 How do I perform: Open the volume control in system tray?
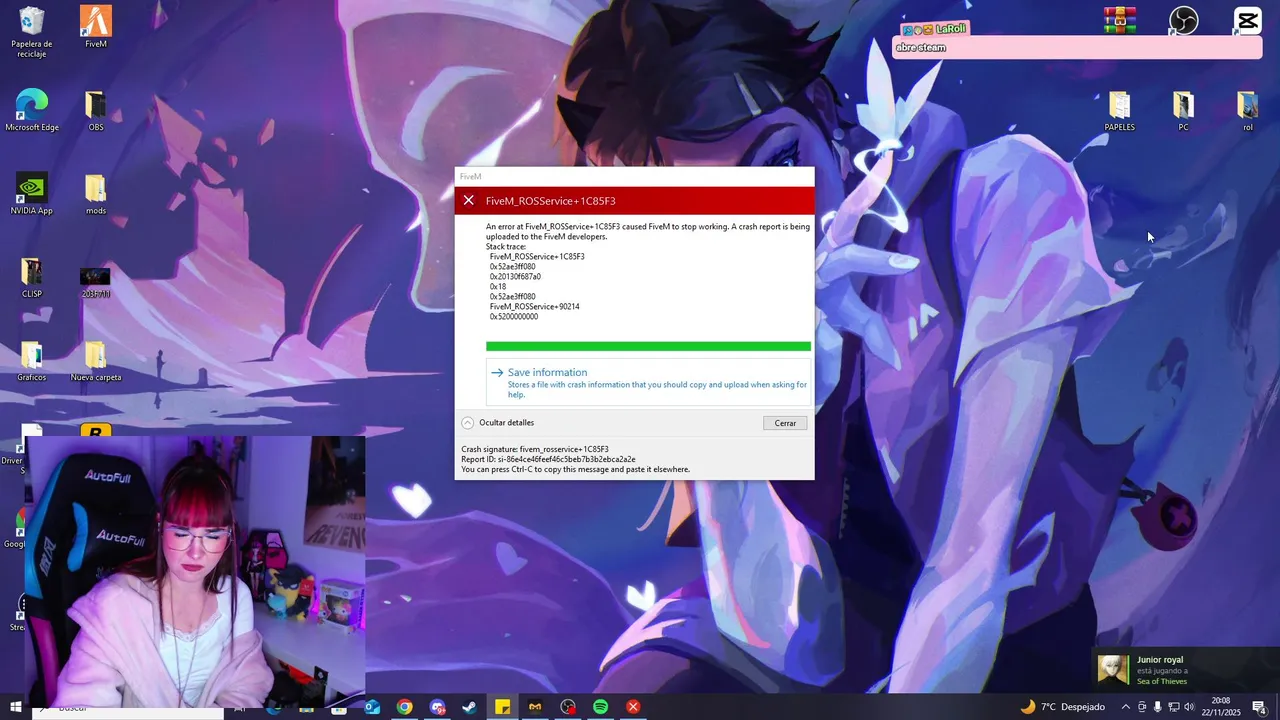pos(1190,707)
